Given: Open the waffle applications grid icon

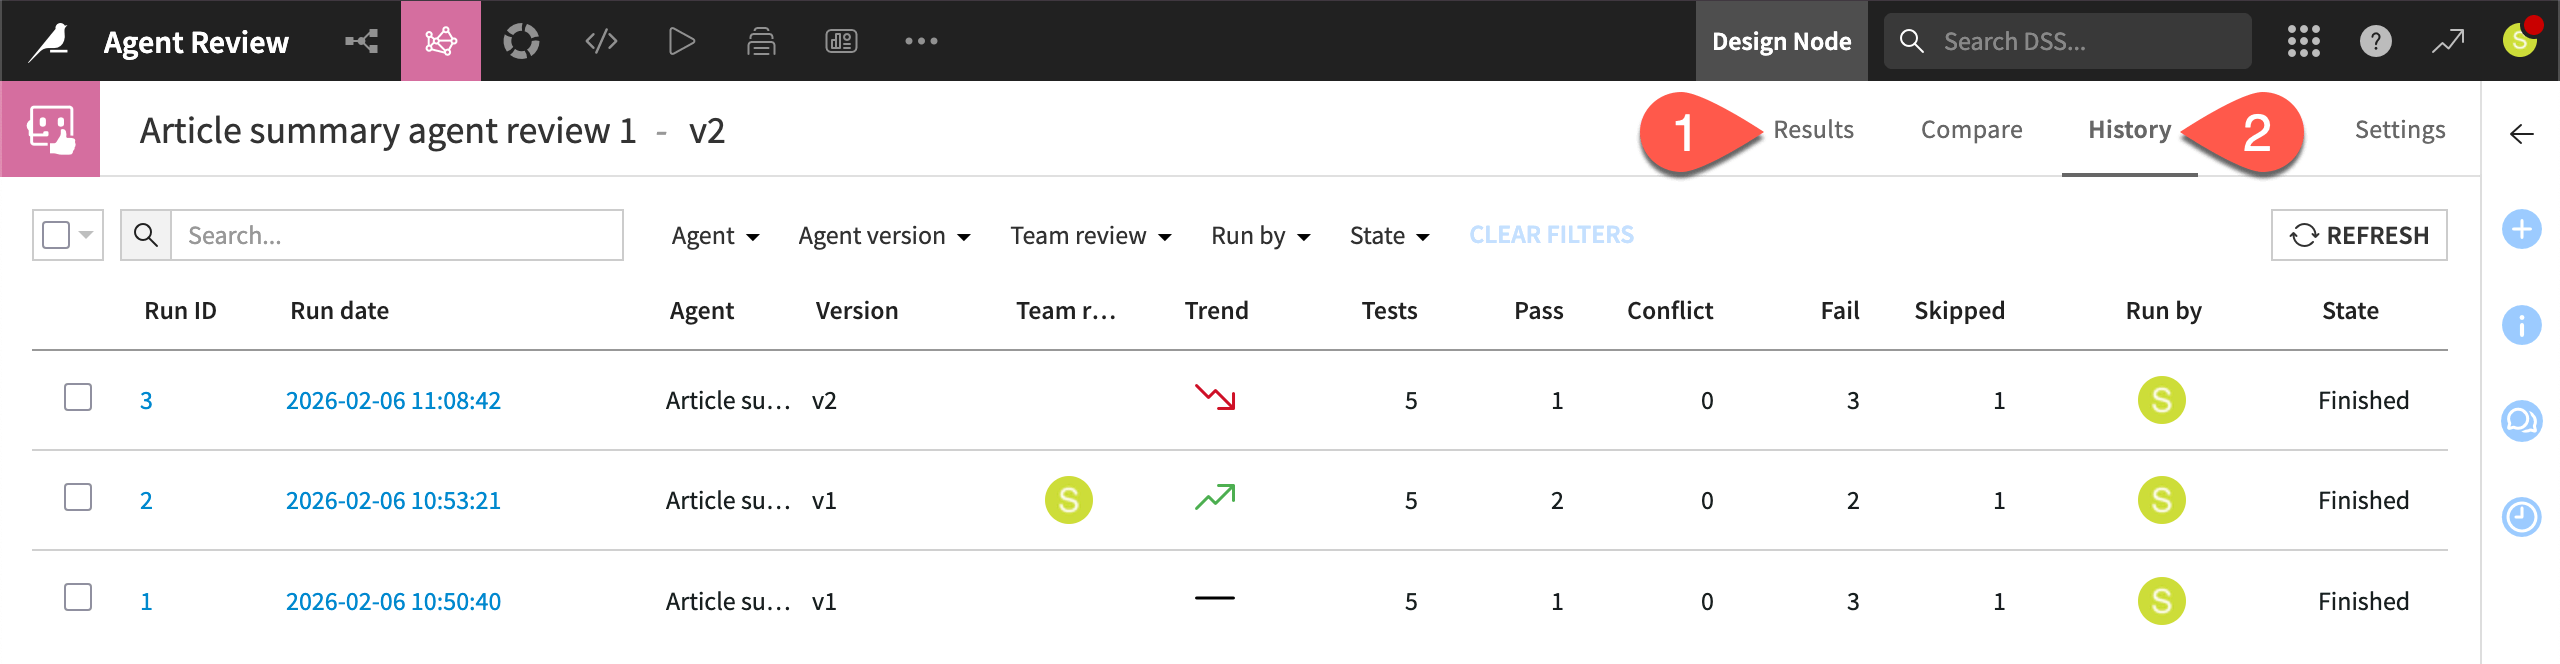Looking at the screenshot, I should (x=2302, y=41).
